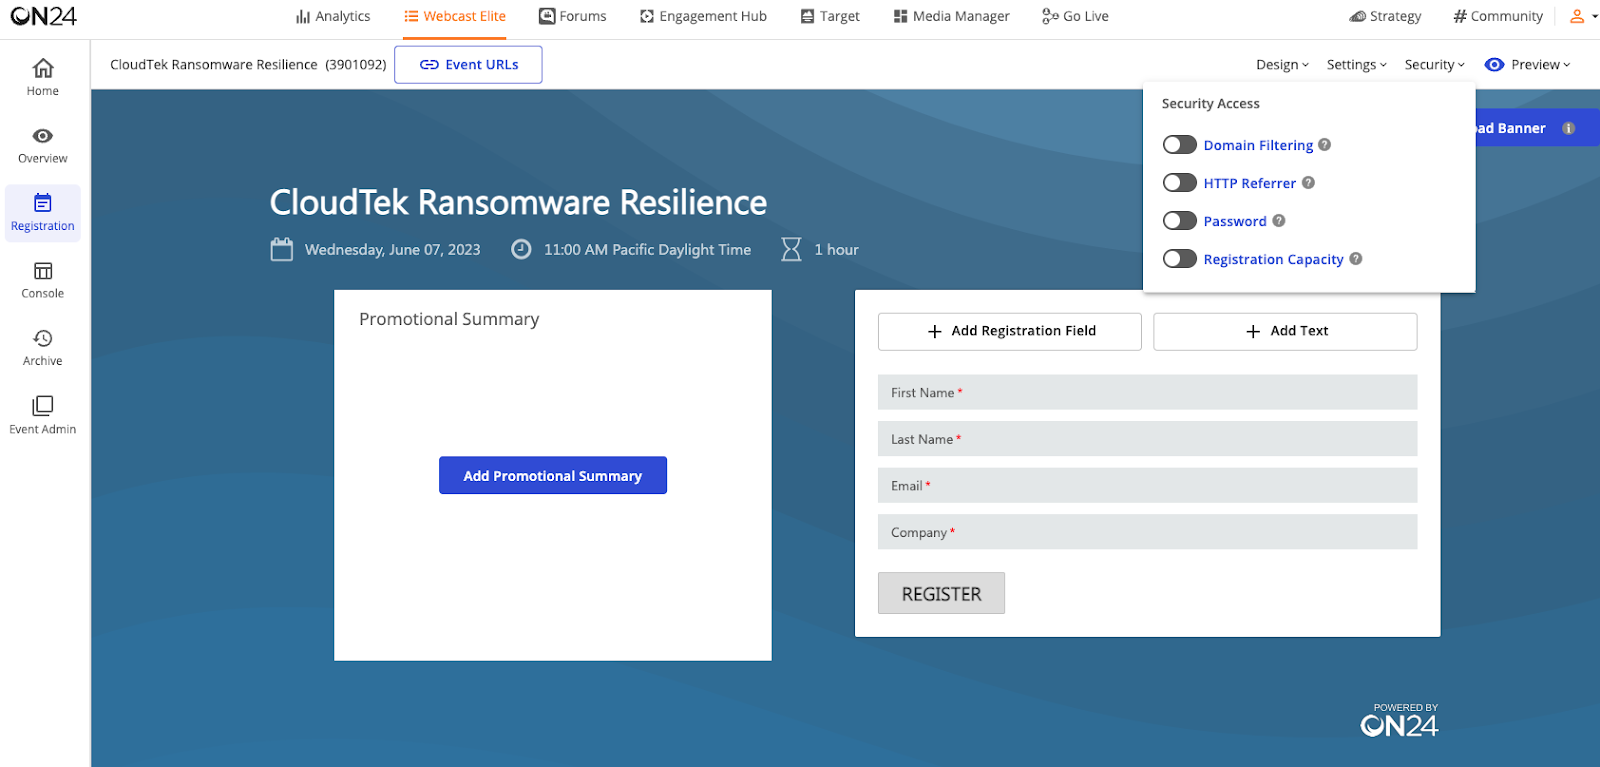Expand the Preview dropdown arrow
Viewport: 1600px width, 767px height.
1566,65
